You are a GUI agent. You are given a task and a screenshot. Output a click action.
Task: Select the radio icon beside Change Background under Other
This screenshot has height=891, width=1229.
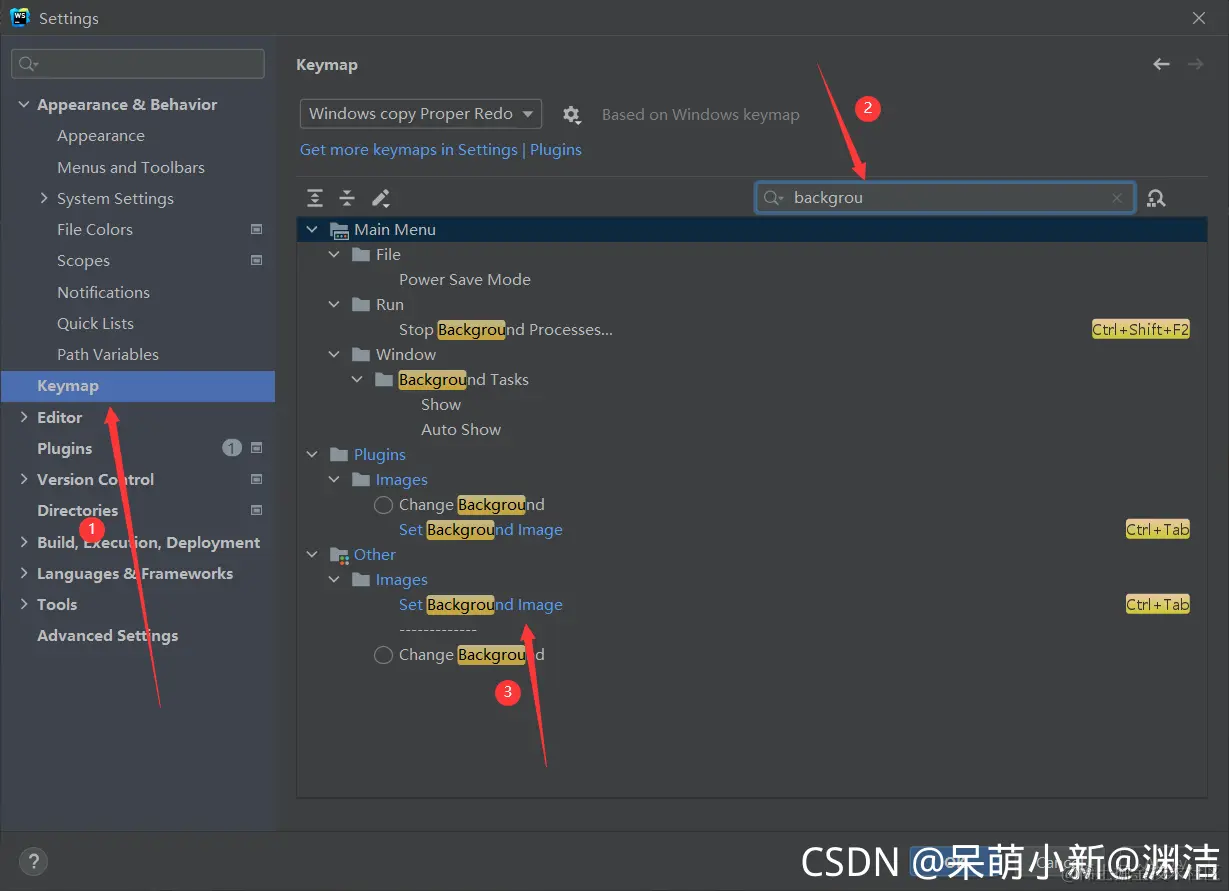click(383, 655)
